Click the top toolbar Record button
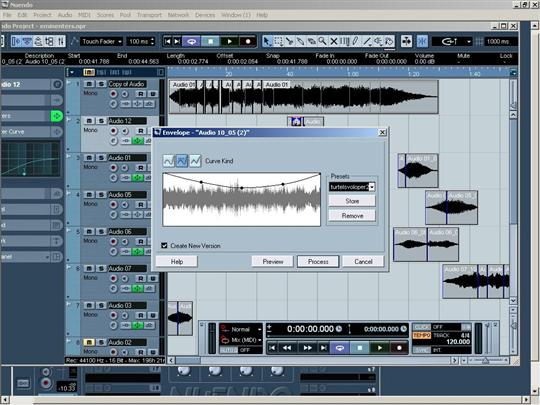Screen dimensions: 540x405 coord(248,41)
